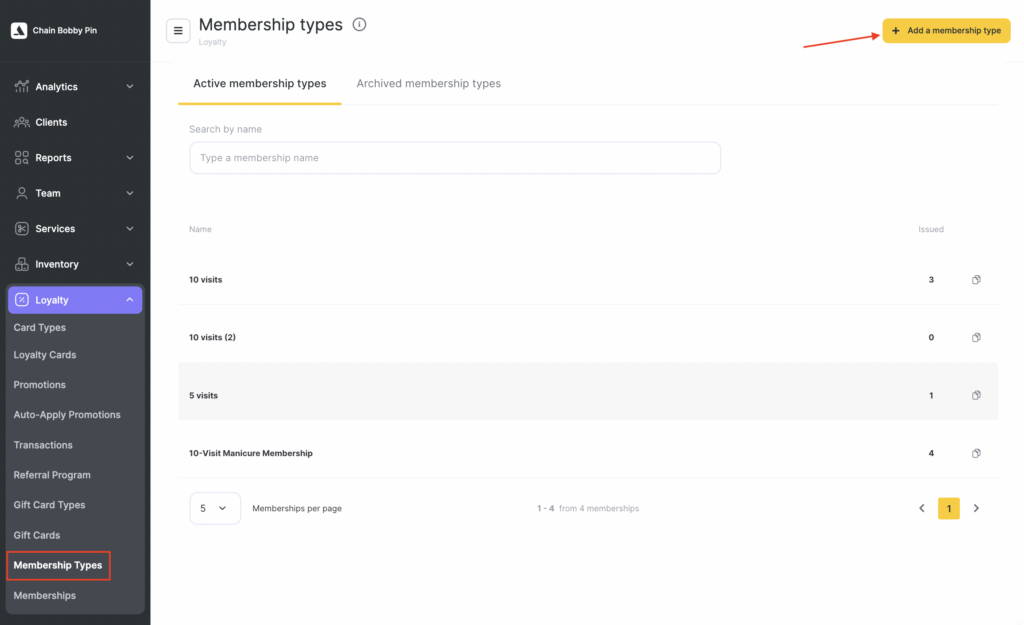Select page 1 pagination button

(x=948, y=508)
